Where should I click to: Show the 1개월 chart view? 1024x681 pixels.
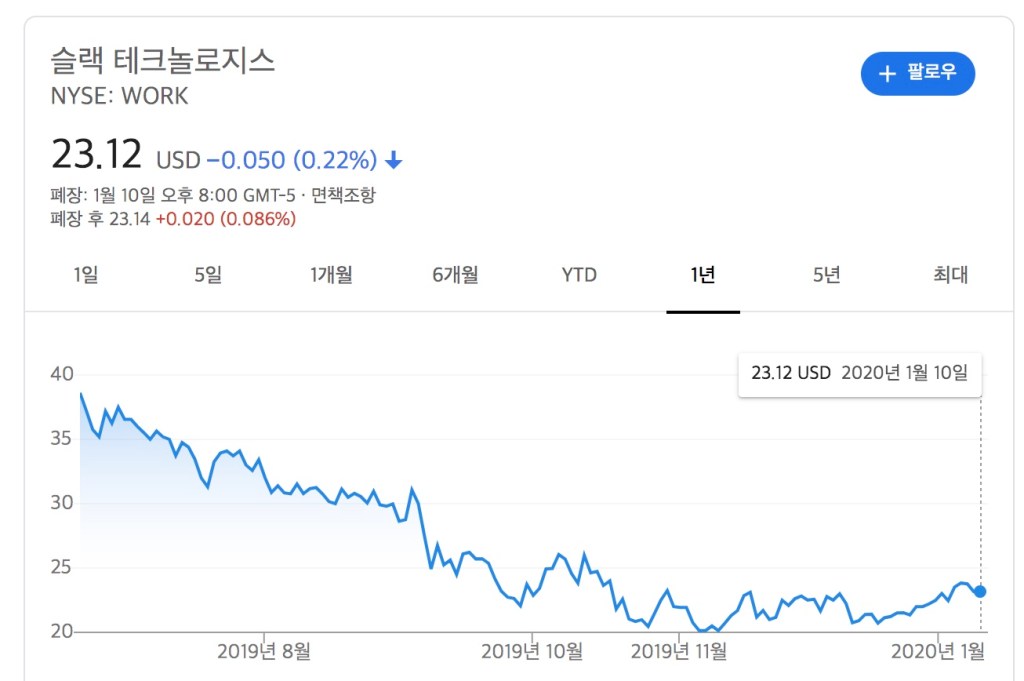331,275
